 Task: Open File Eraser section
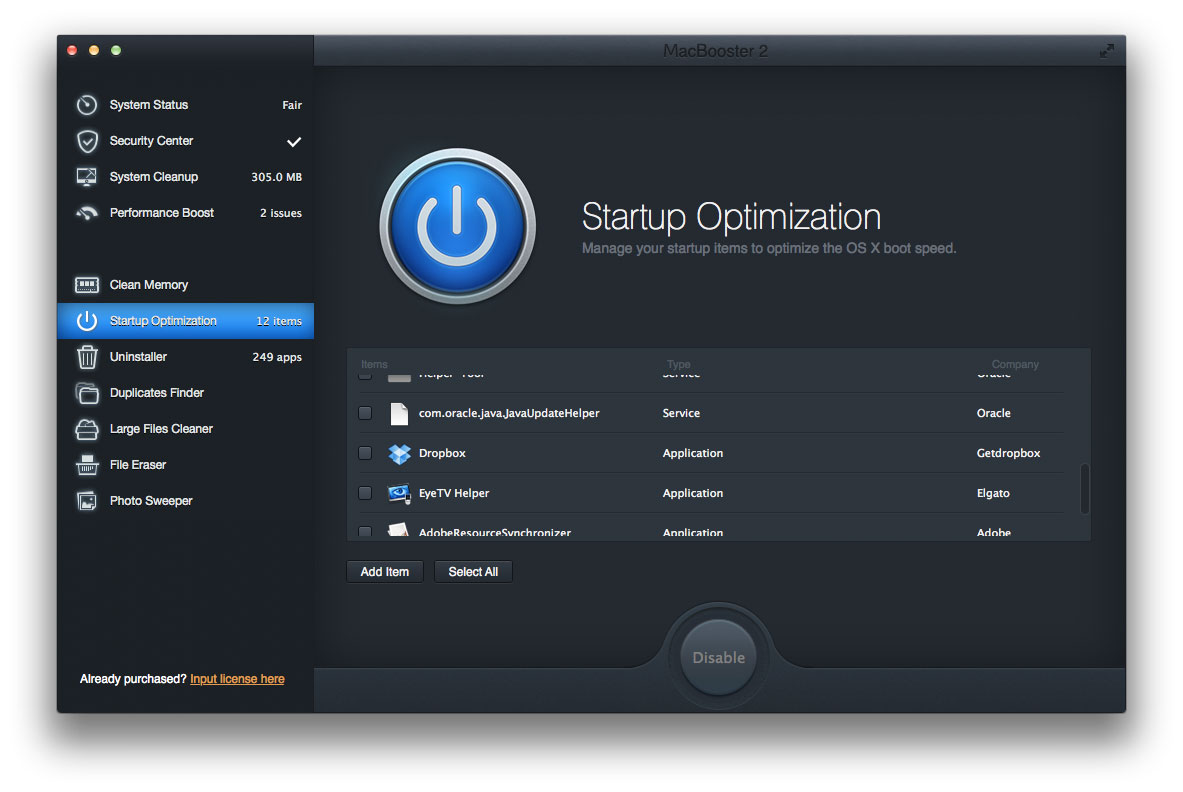click(x=186, y=465)
